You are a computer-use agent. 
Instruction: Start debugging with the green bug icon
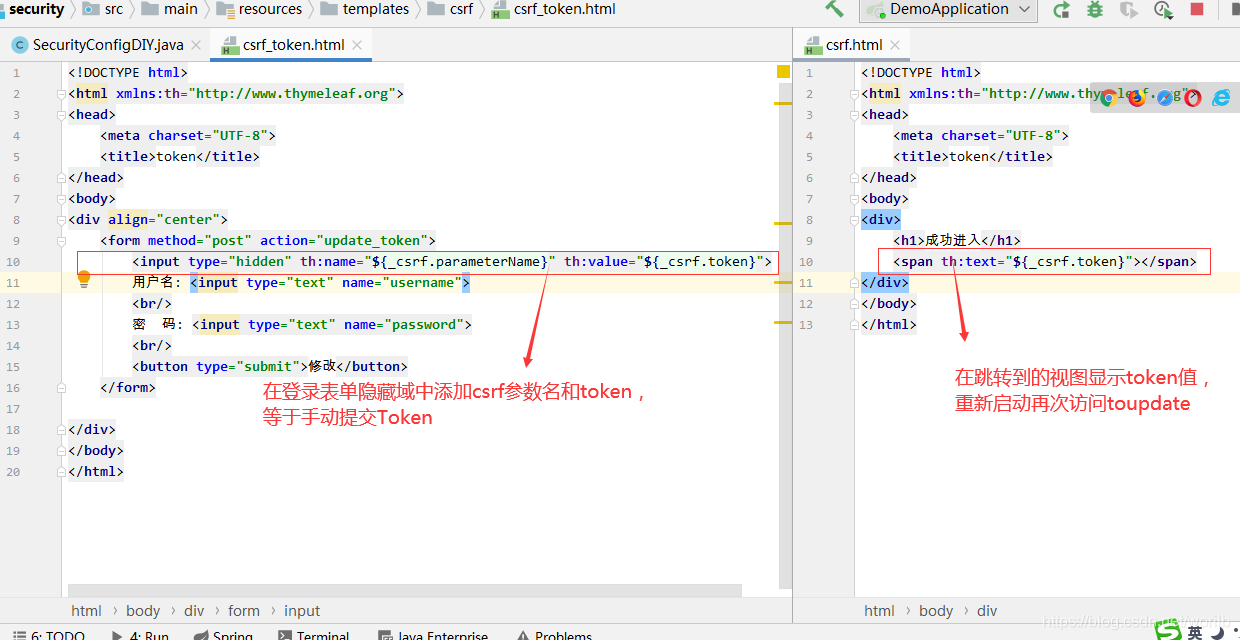(1095, 10)
